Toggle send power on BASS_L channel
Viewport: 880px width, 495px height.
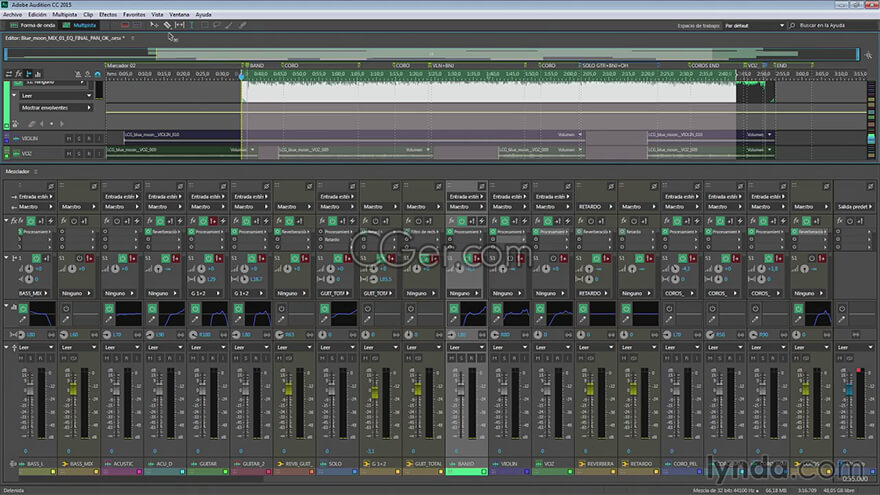pyautogui.click(x=36, y=258)
